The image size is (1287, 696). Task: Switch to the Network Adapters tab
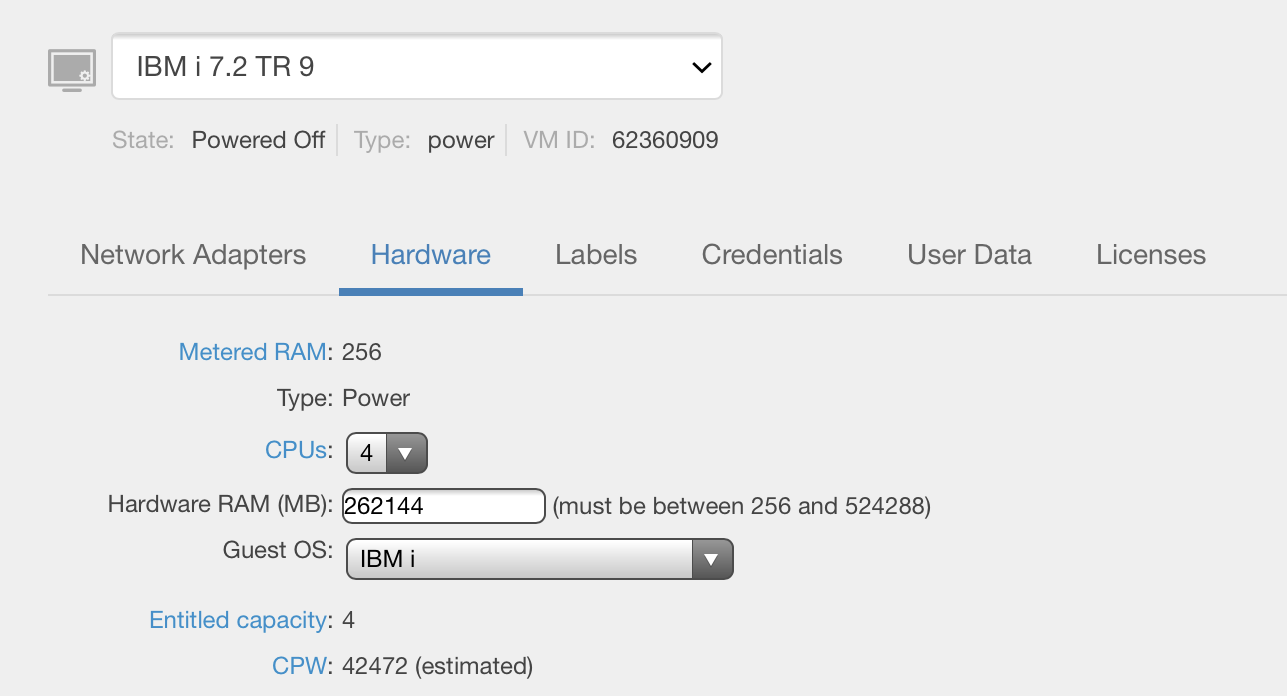193,255
